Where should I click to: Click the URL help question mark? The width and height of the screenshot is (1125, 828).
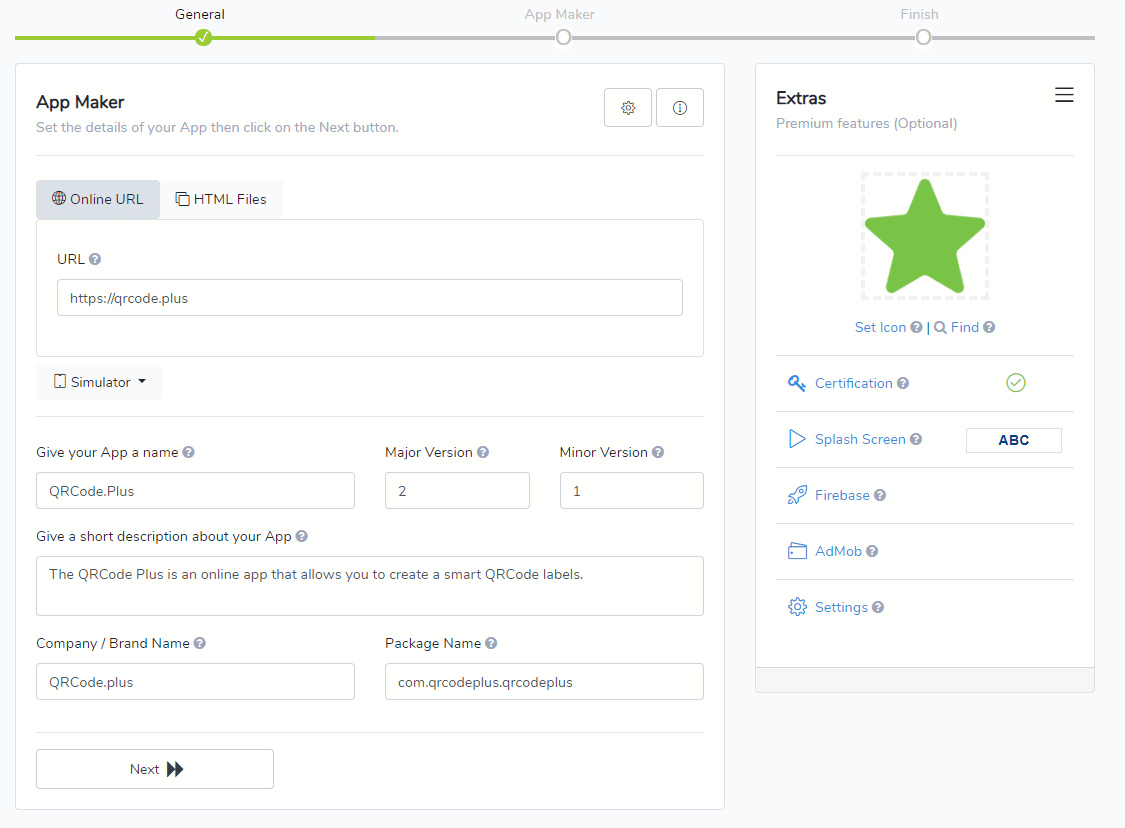tap(95, 259)
